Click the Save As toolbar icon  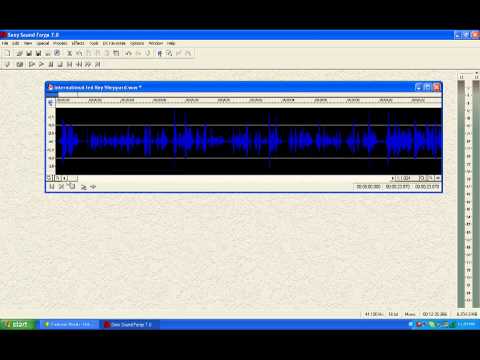click(38, 53)
